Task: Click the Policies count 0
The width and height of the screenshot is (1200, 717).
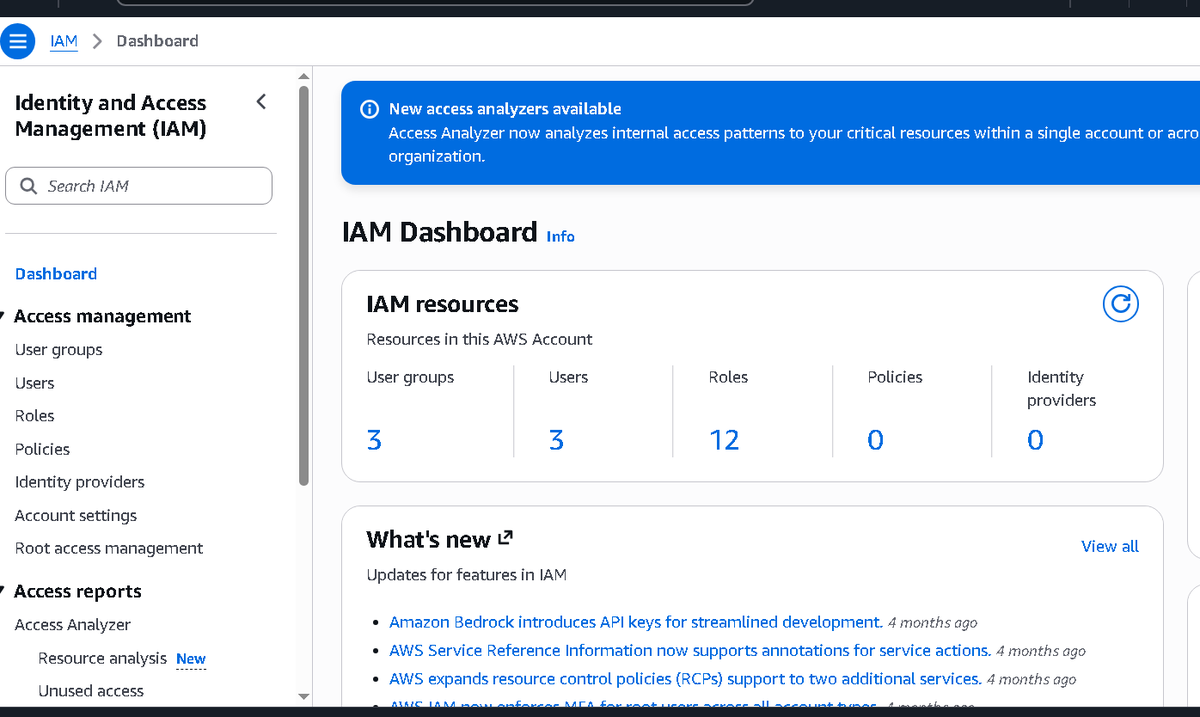Action: point(875,440)
